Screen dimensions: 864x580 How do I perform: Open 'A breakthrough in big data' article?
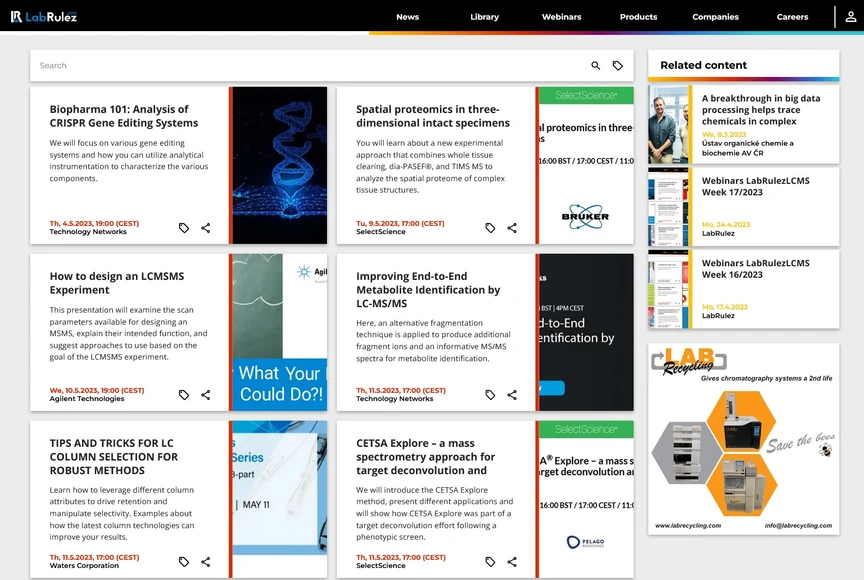(x=761, y=110)
